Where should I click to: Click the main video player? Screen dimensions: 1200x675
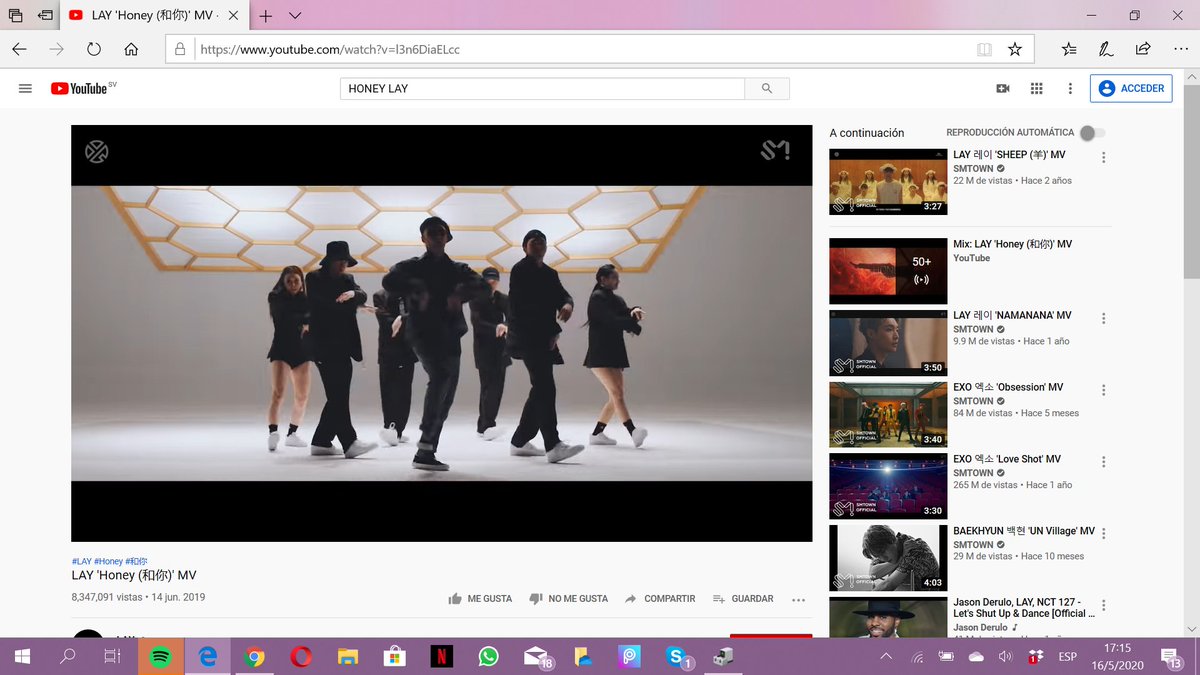[x=441, y=333]
